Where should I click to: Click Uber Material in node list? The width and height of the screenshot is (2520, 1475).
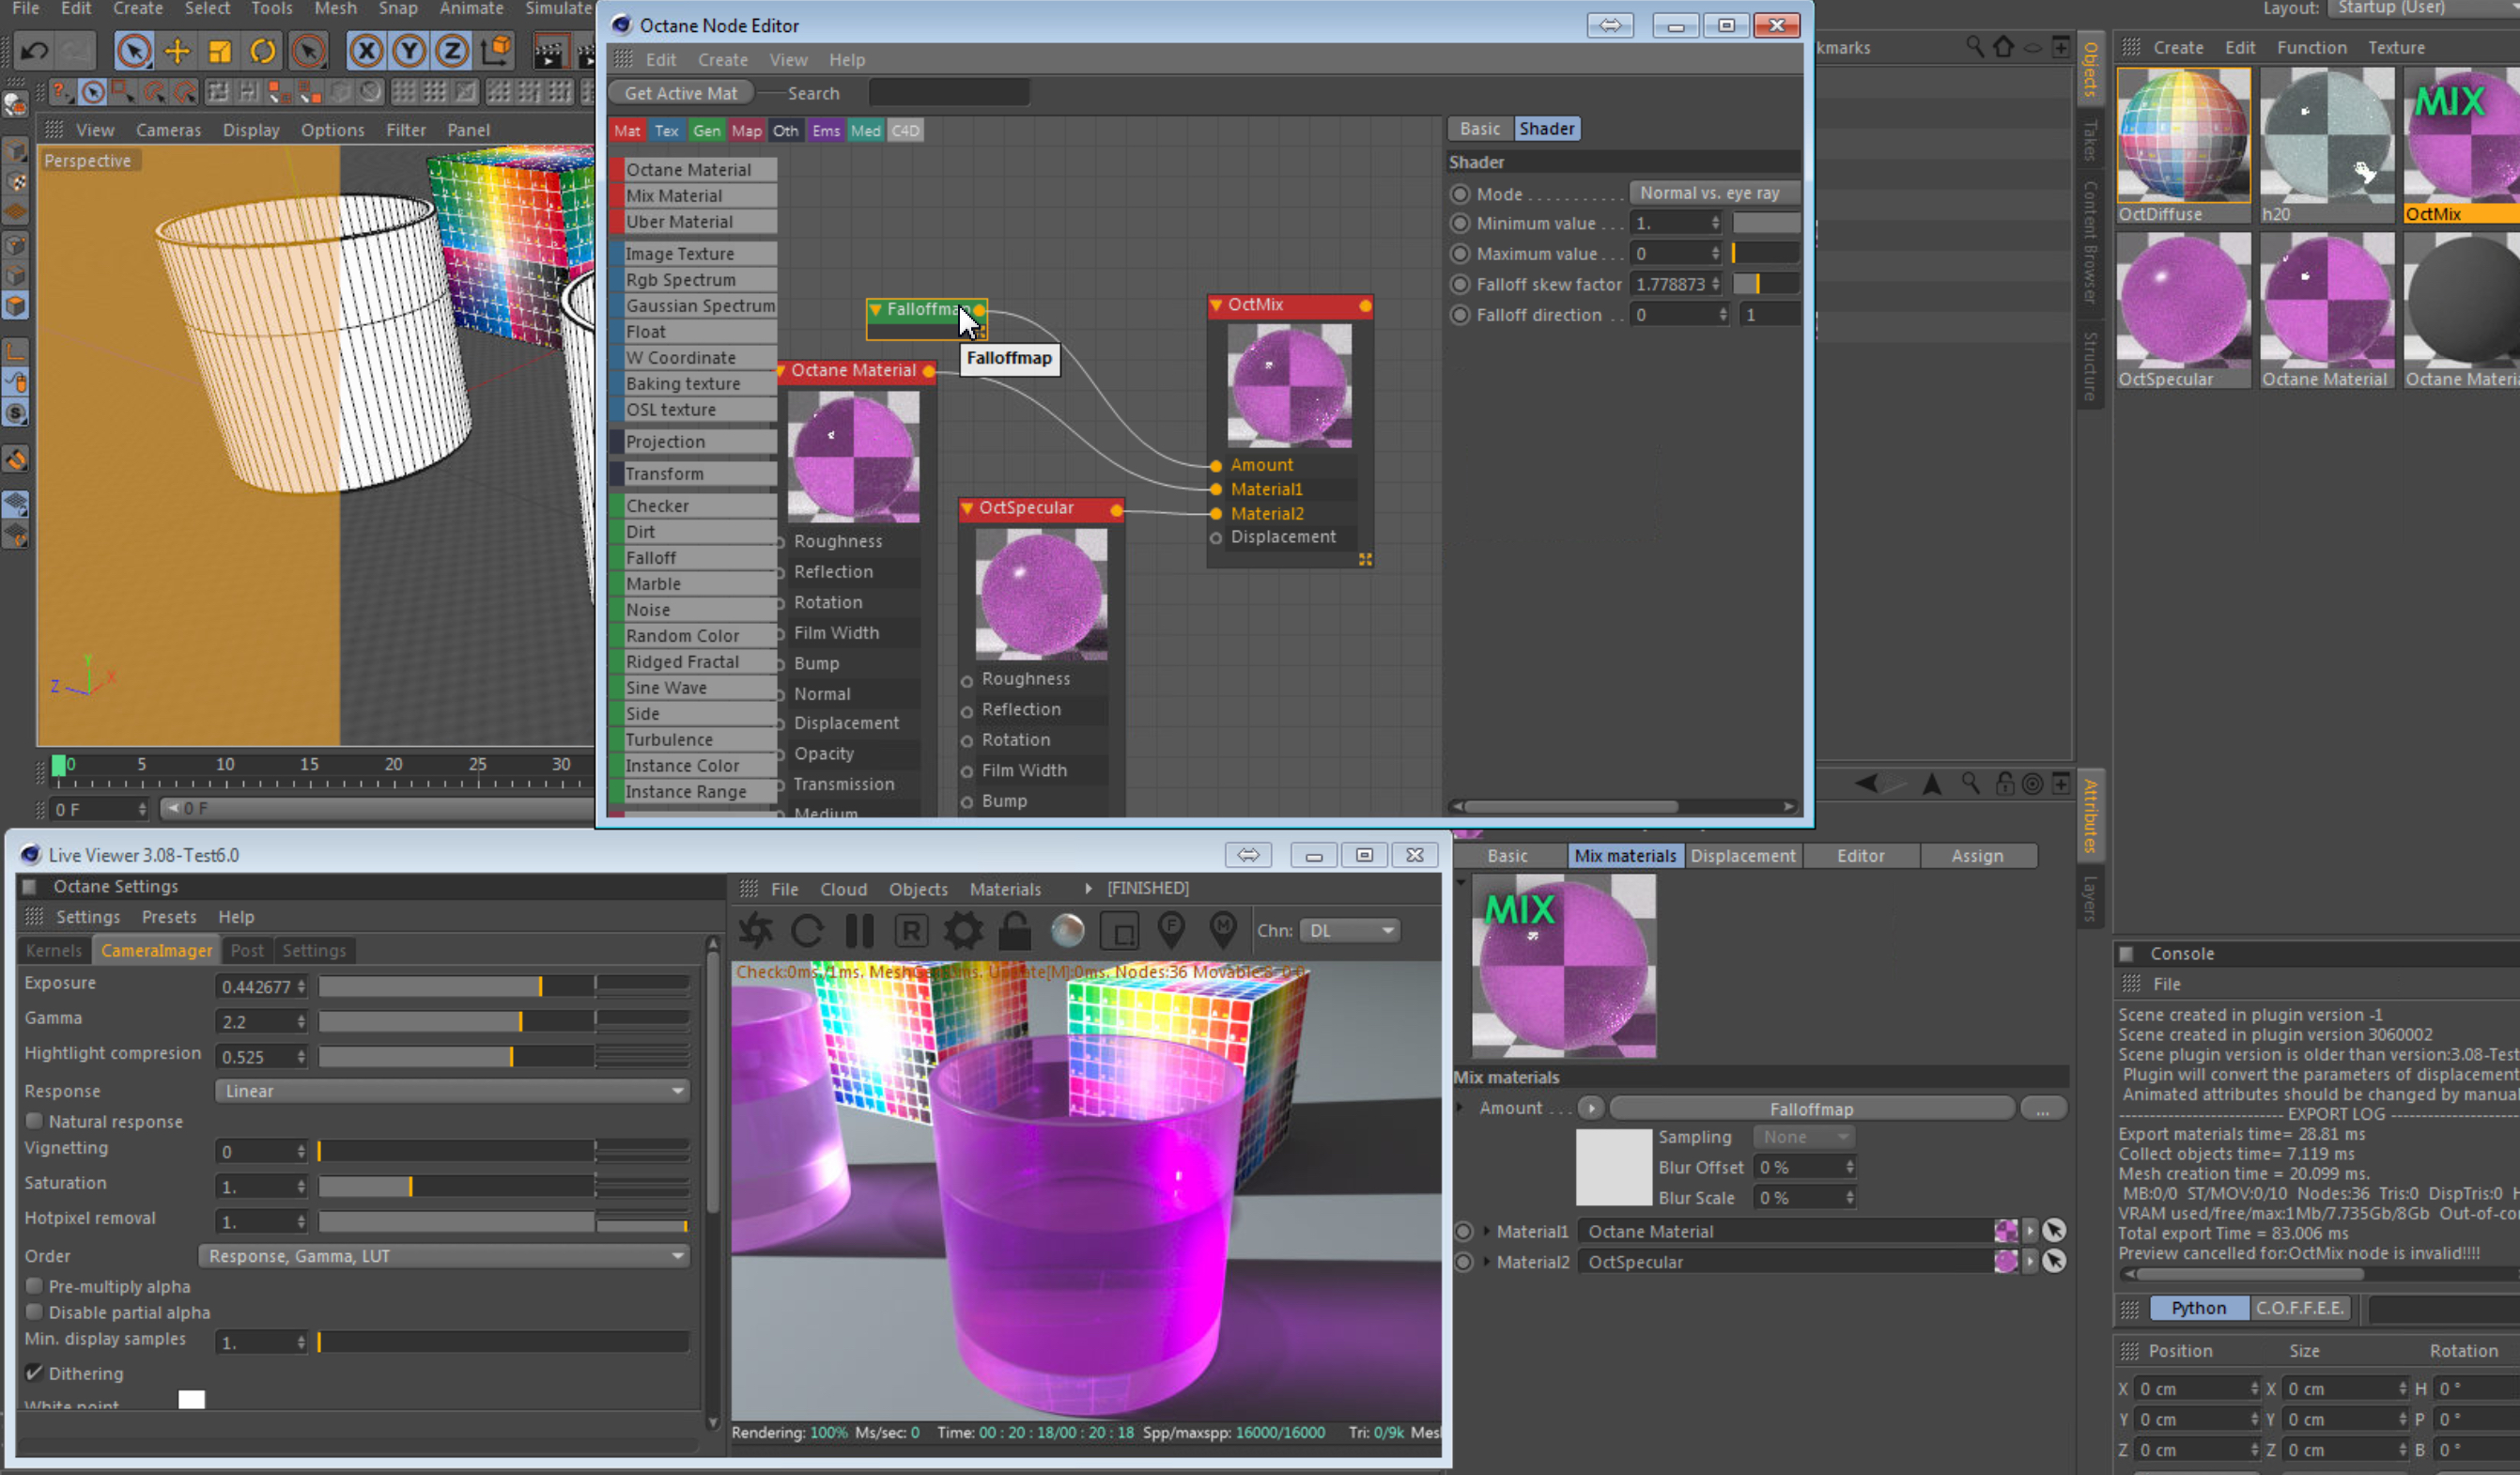(680, 222)
